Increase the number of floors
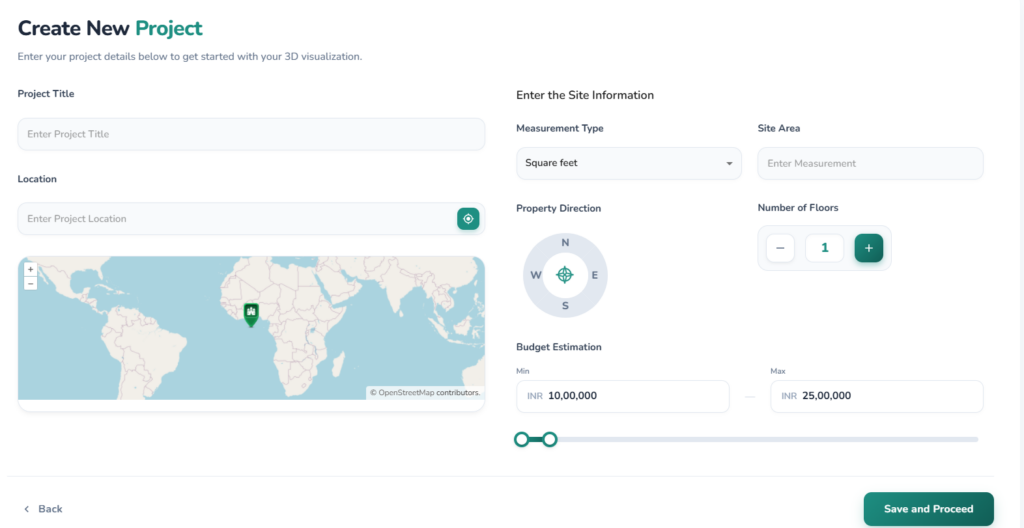 coord(868,248)
